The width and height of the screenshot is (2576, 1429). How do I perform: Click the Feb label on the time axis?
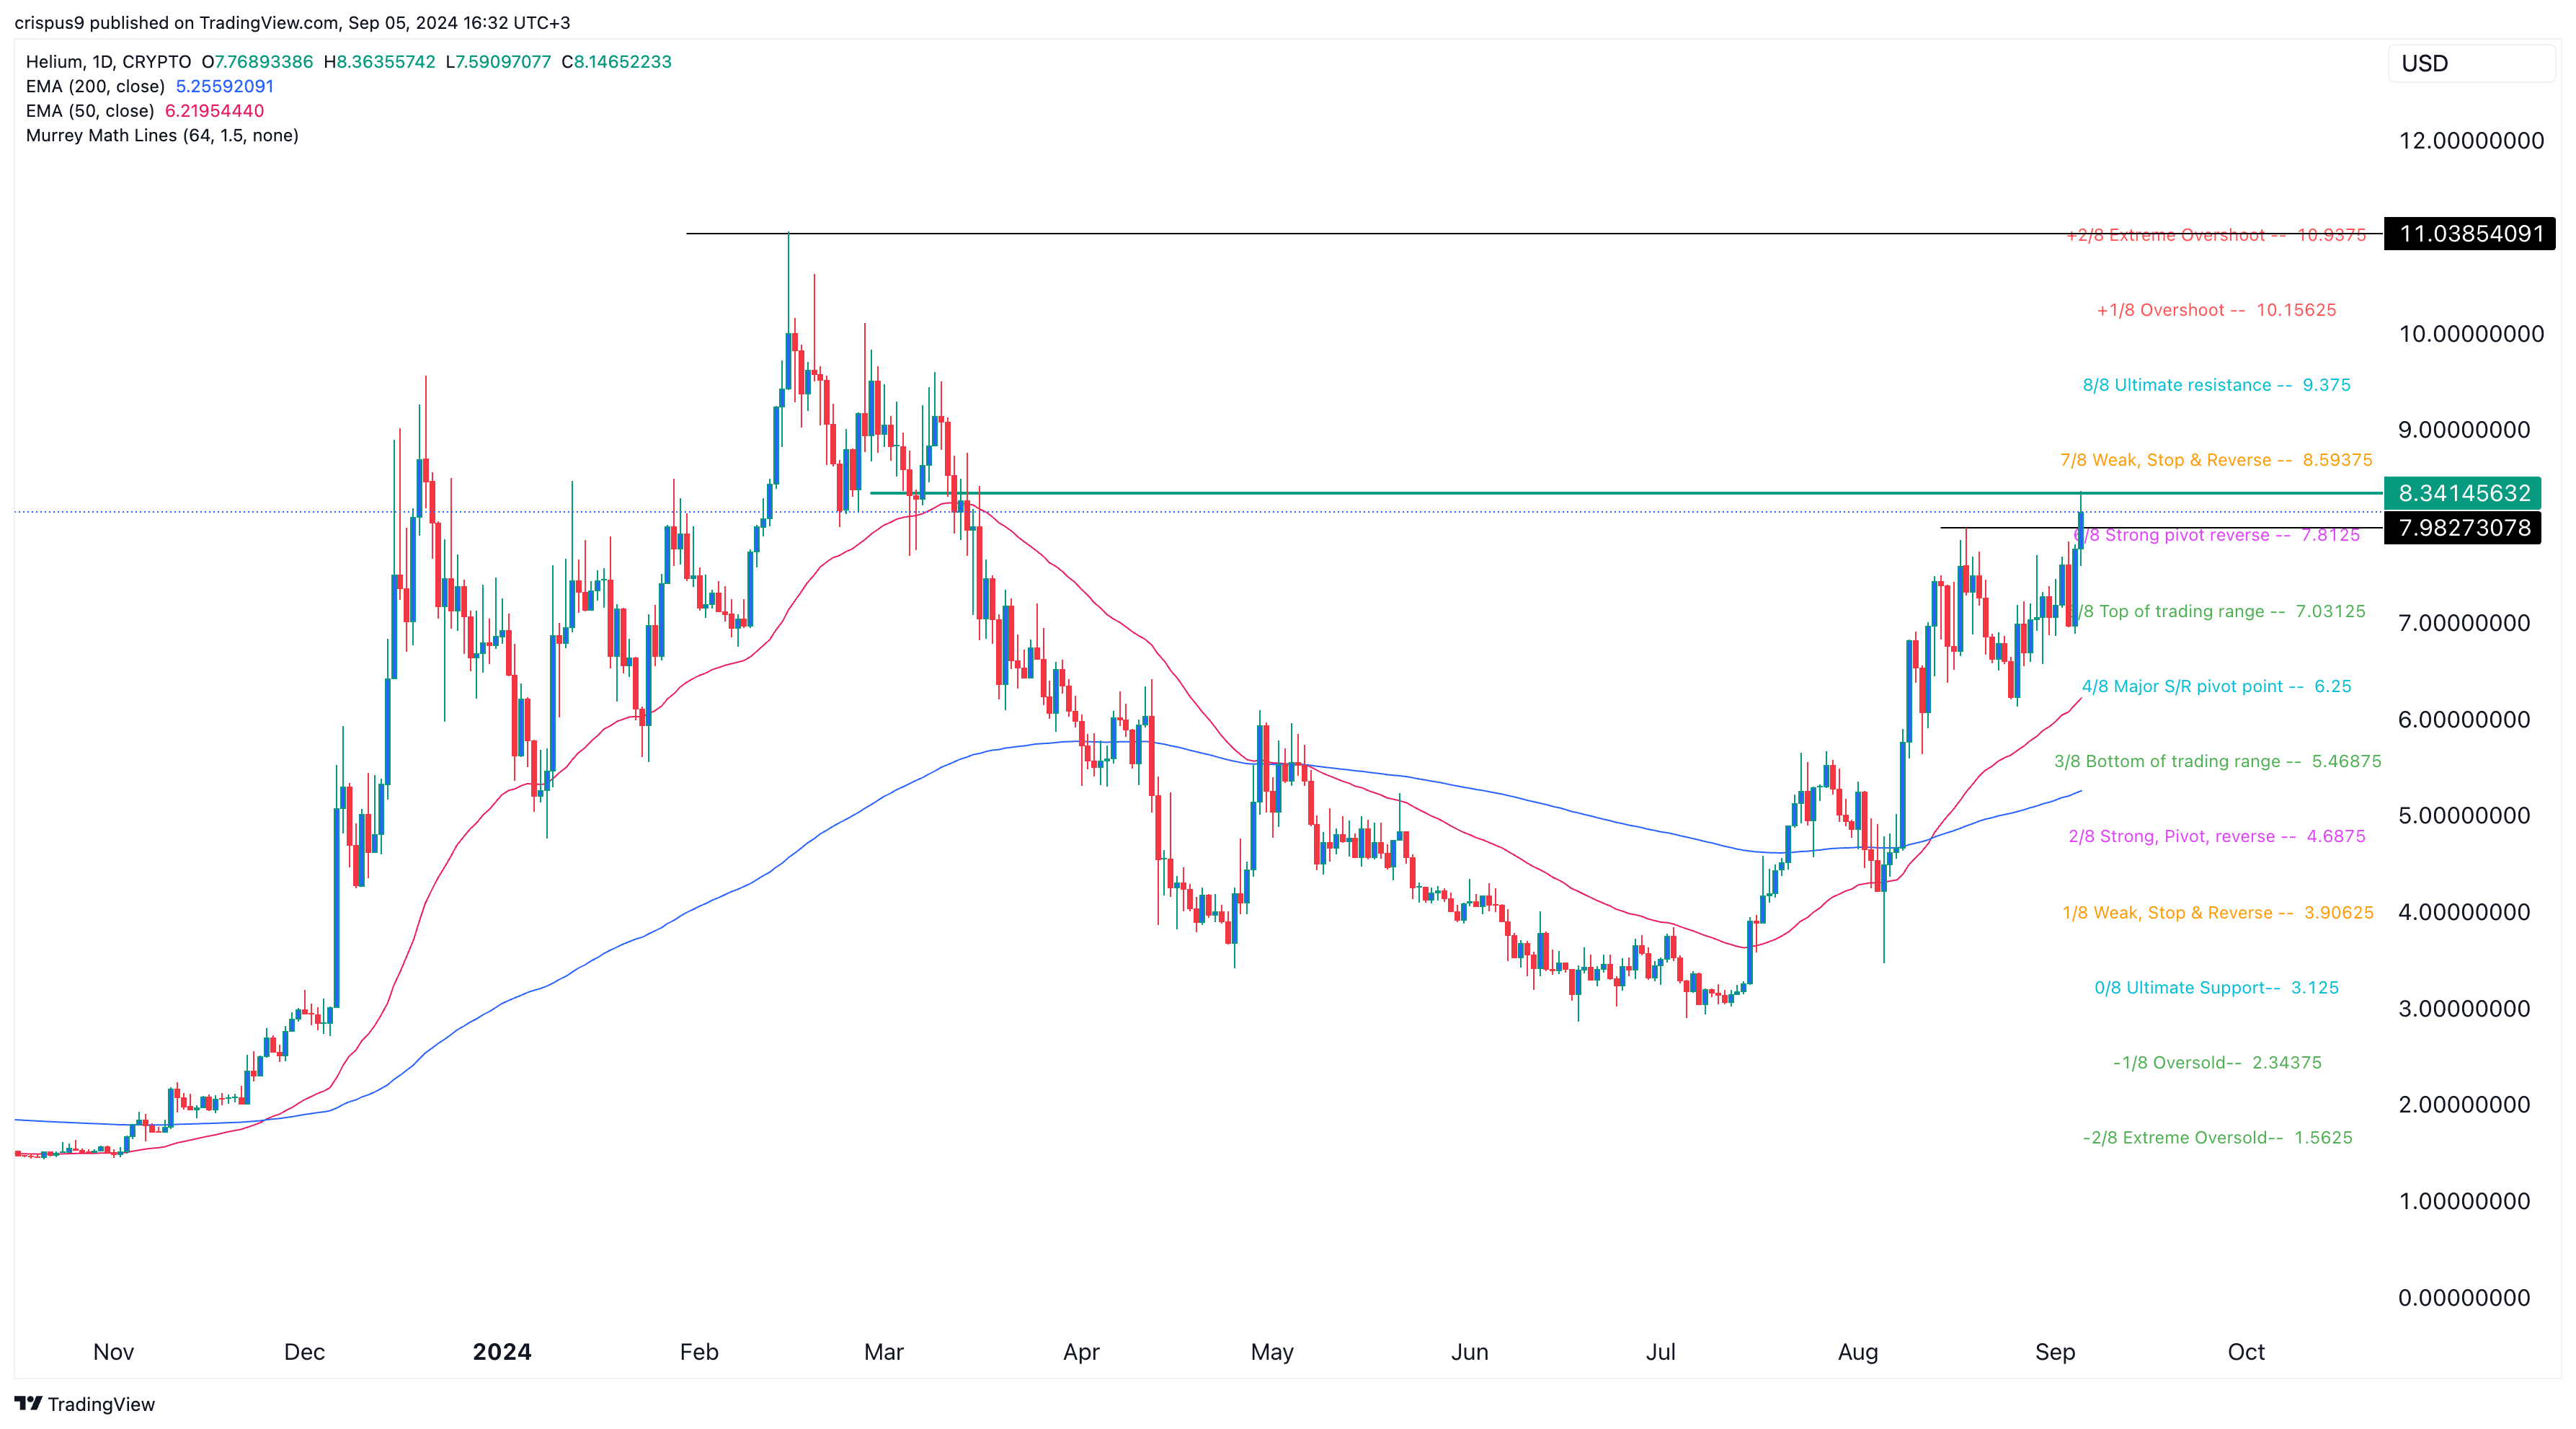click(x=699, y=1352)
